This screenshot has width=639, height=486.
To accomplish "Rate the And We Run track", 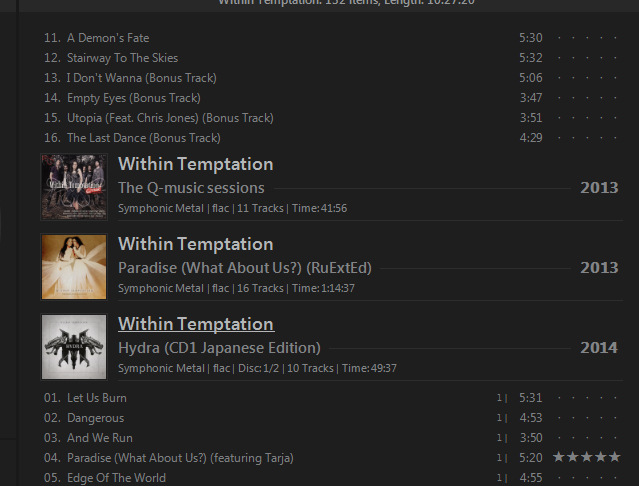I will [x=586, y=438].
